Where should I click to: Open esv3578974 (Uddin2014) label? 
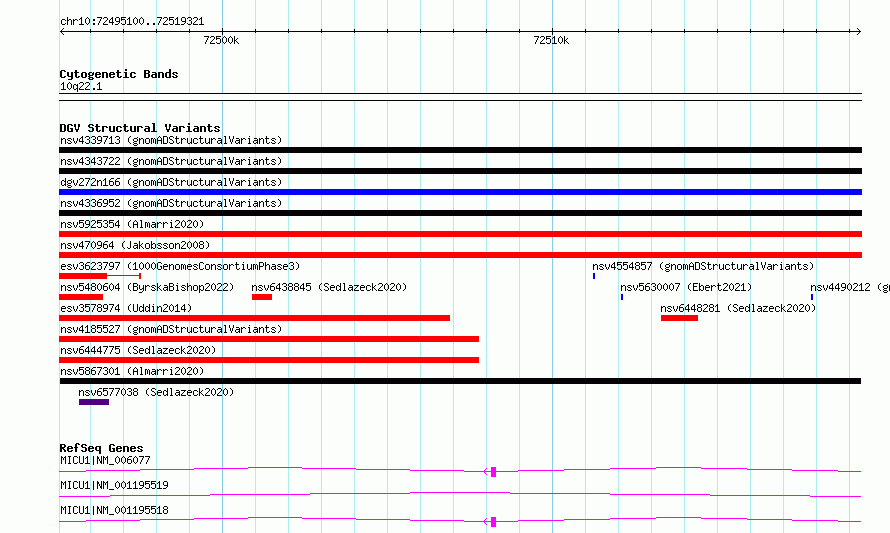[x=126, y=308]
